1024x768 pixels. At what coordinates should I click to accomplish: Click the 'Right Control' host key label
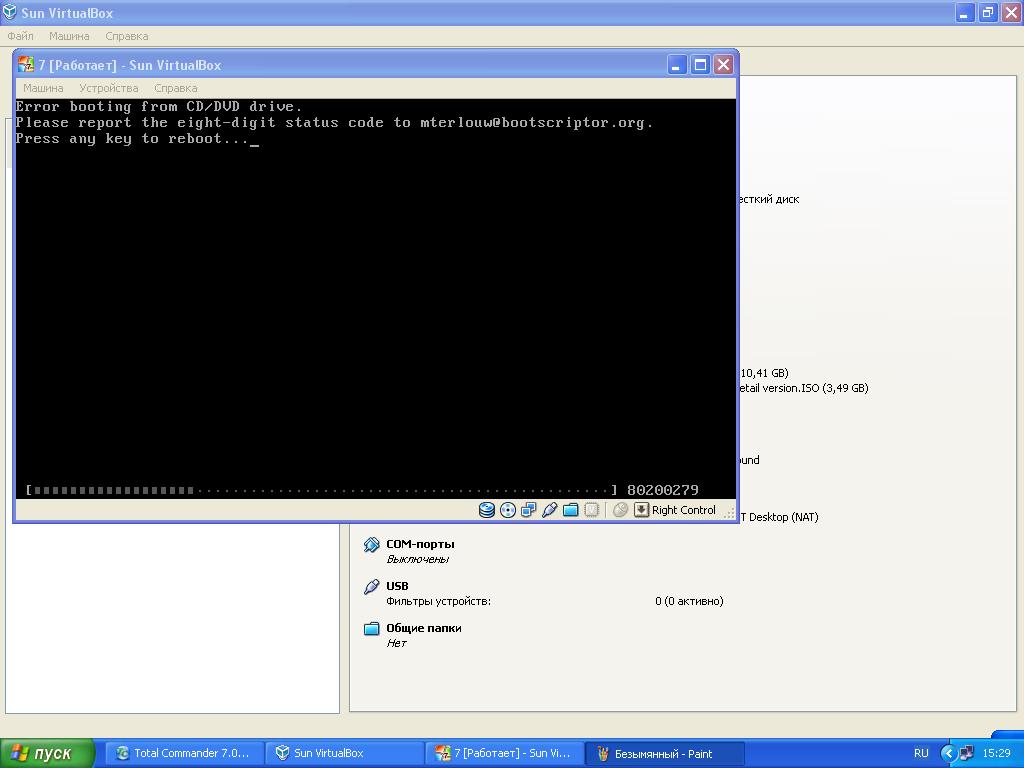[684, 510]
